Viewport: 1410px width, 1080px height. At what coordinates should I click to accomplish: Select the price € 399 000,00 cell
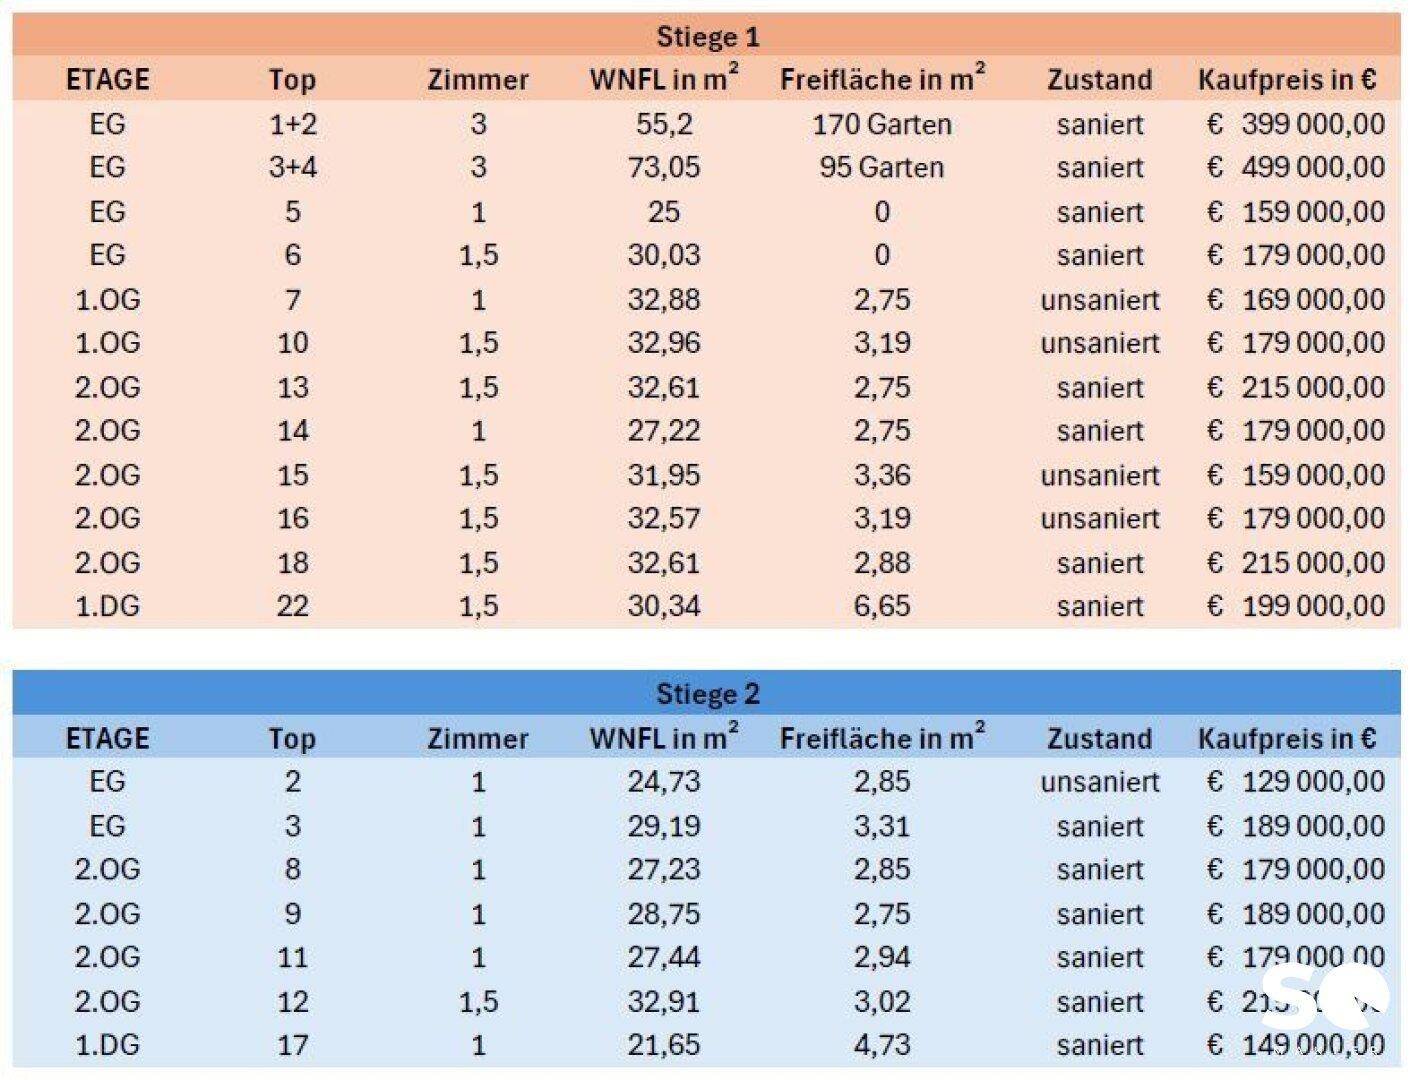point(1296,124)
